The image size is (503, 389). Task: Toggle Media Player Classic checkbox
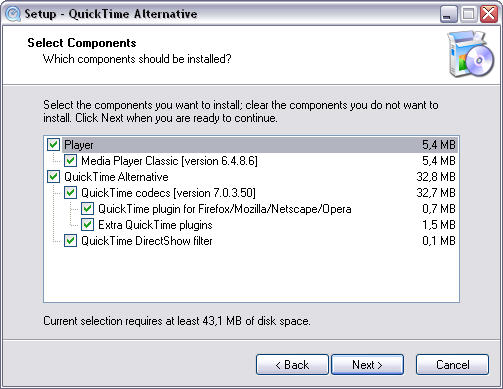click(70, 161)
